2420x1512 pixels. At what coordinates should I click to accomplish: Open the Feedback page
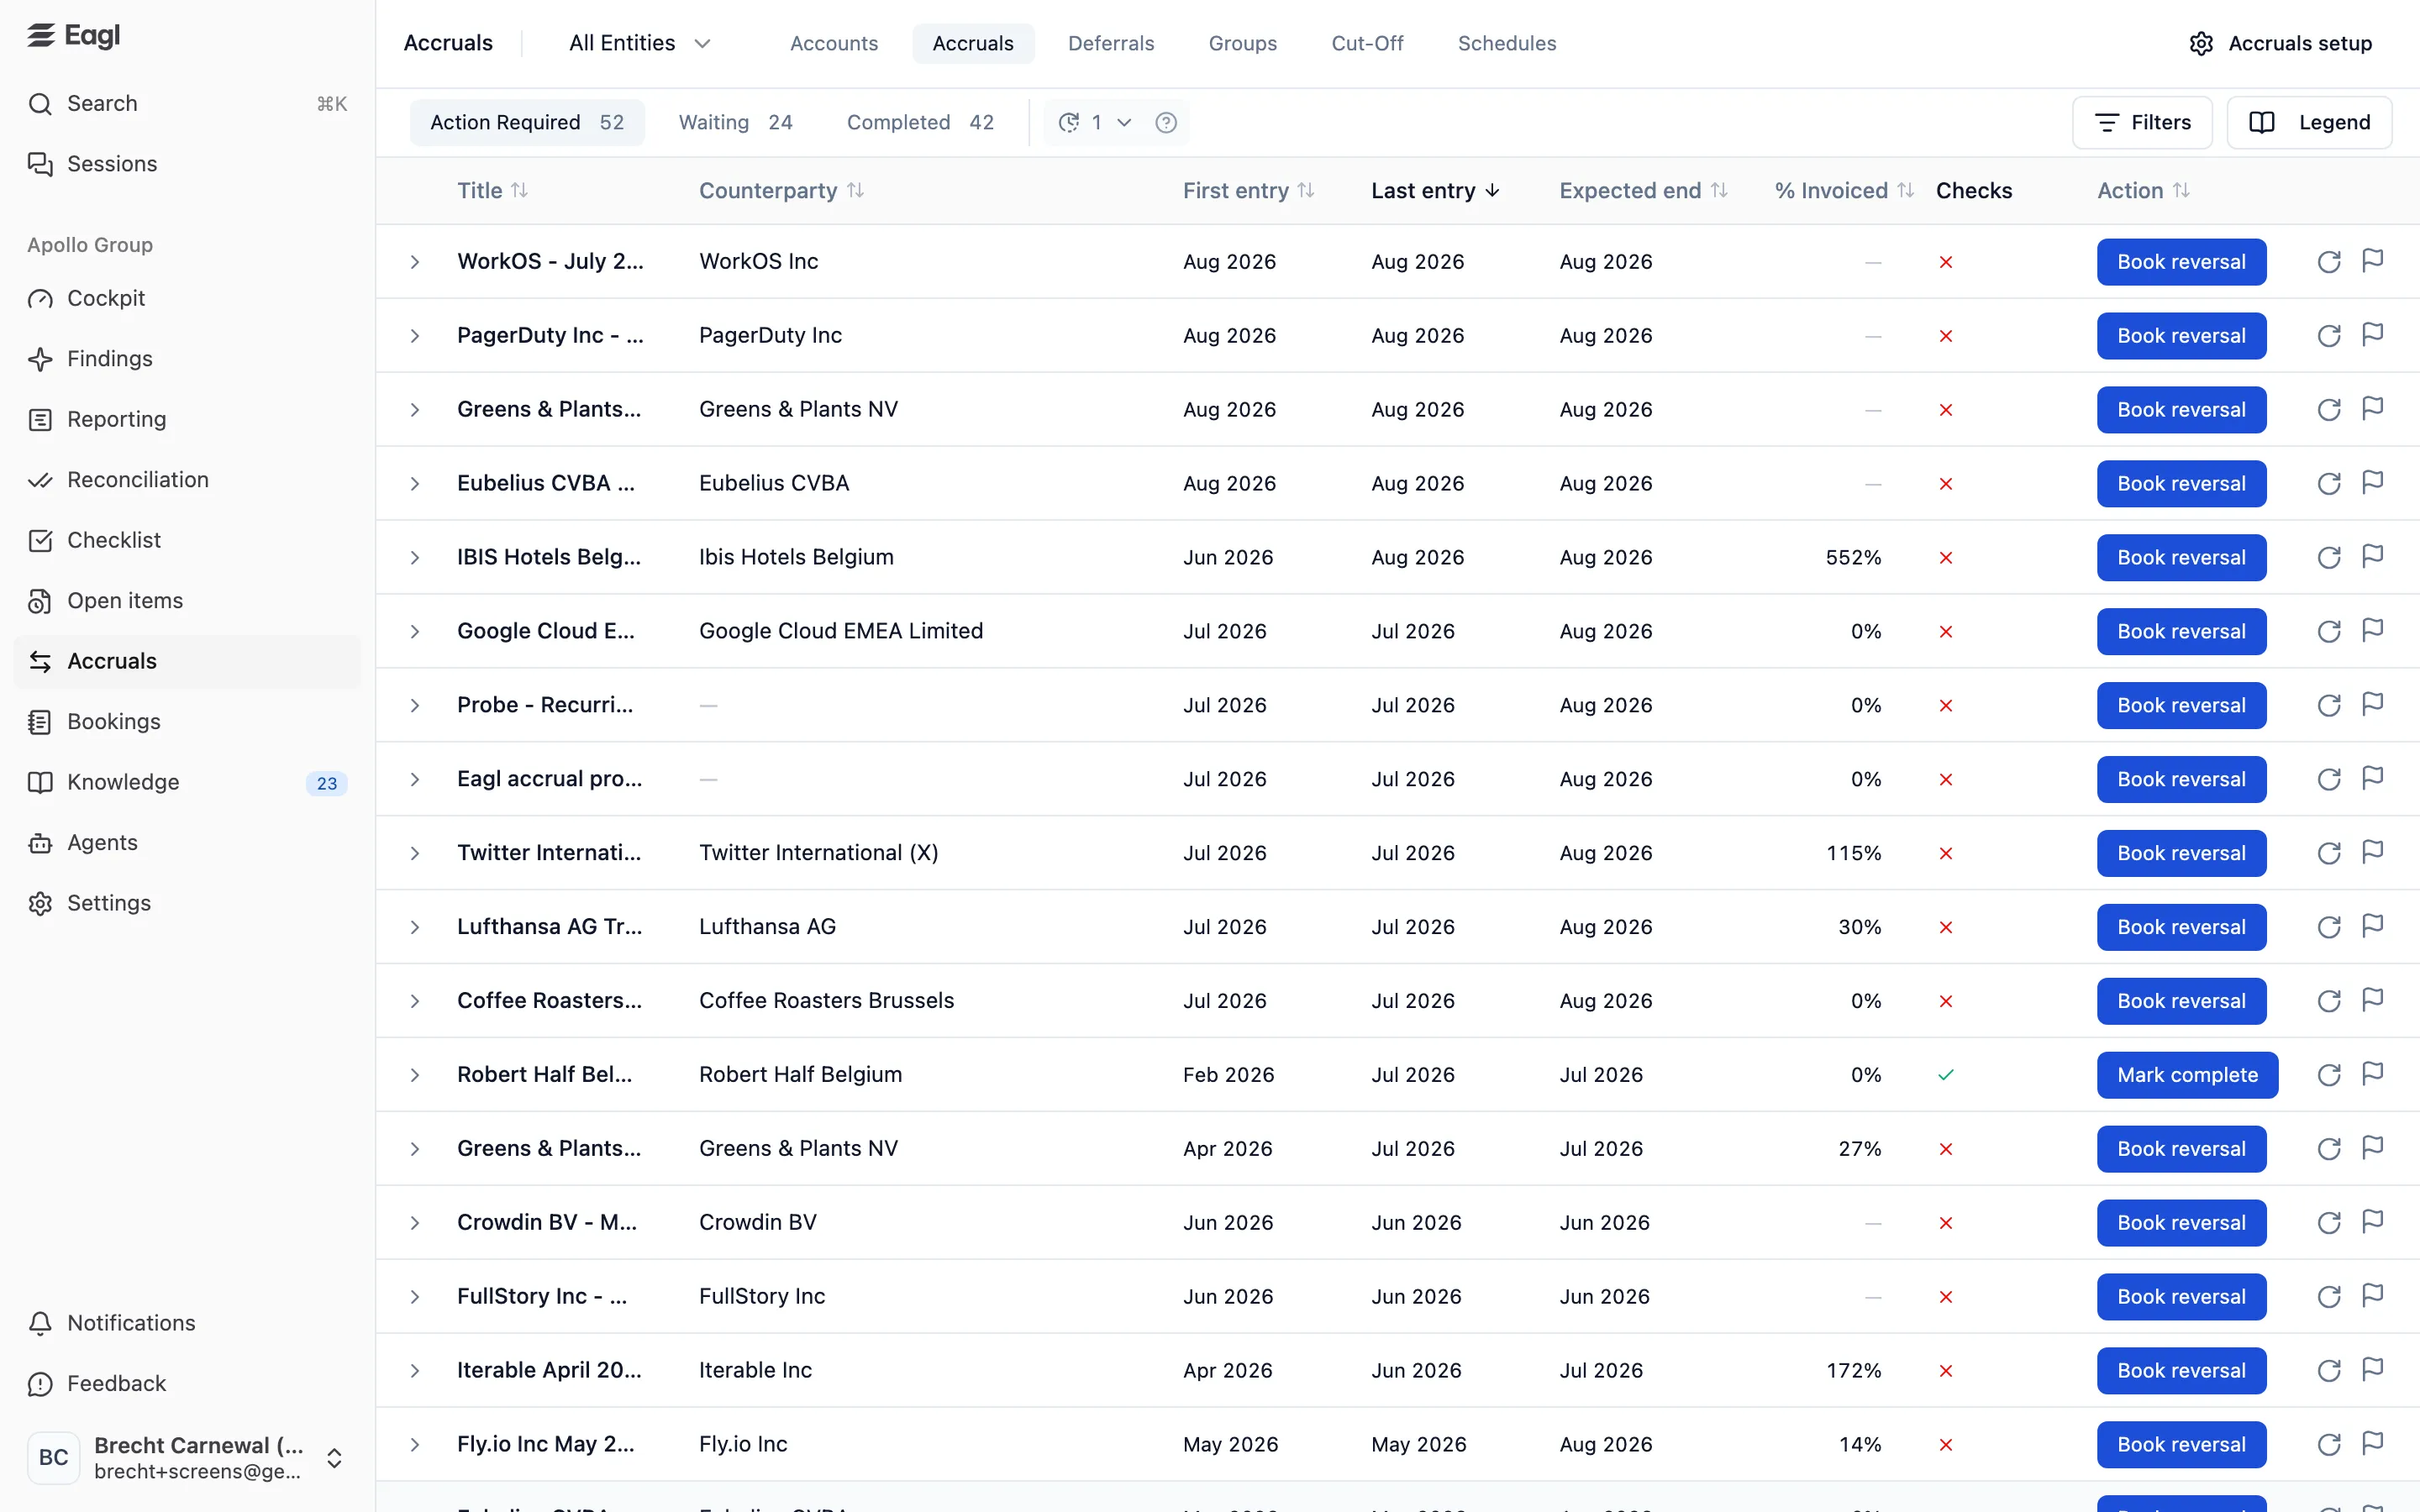tap(187, 1384)
